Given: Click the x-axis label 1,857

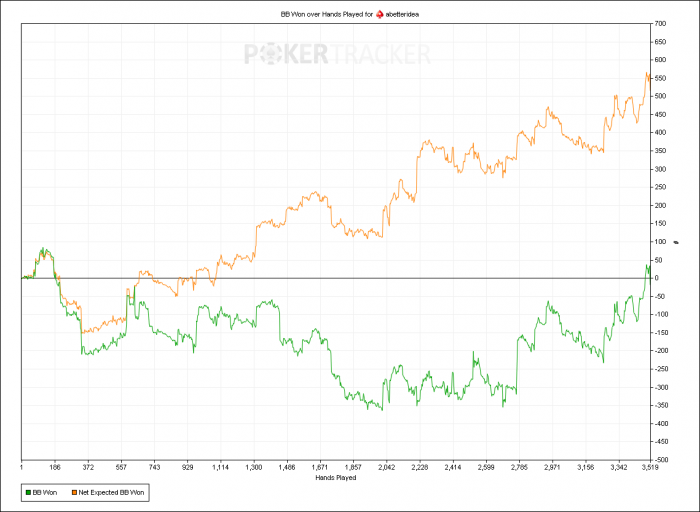Looking at the screenshot, I should [353, 467].
